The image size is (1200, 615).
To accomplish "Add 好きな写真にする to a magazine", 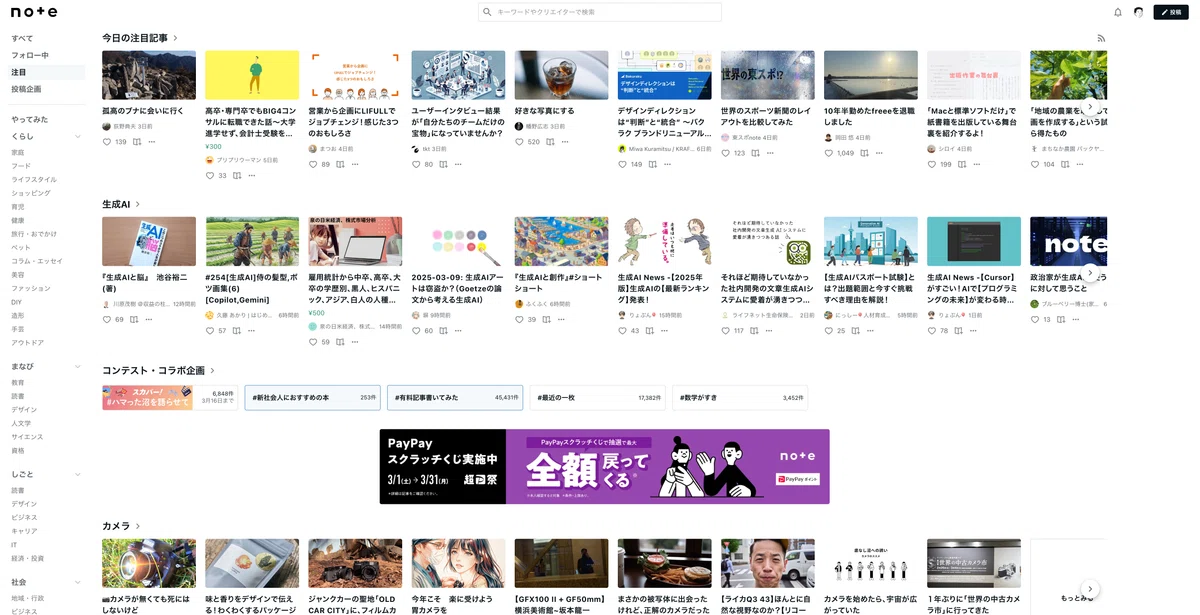I will [x=549, y=142].
